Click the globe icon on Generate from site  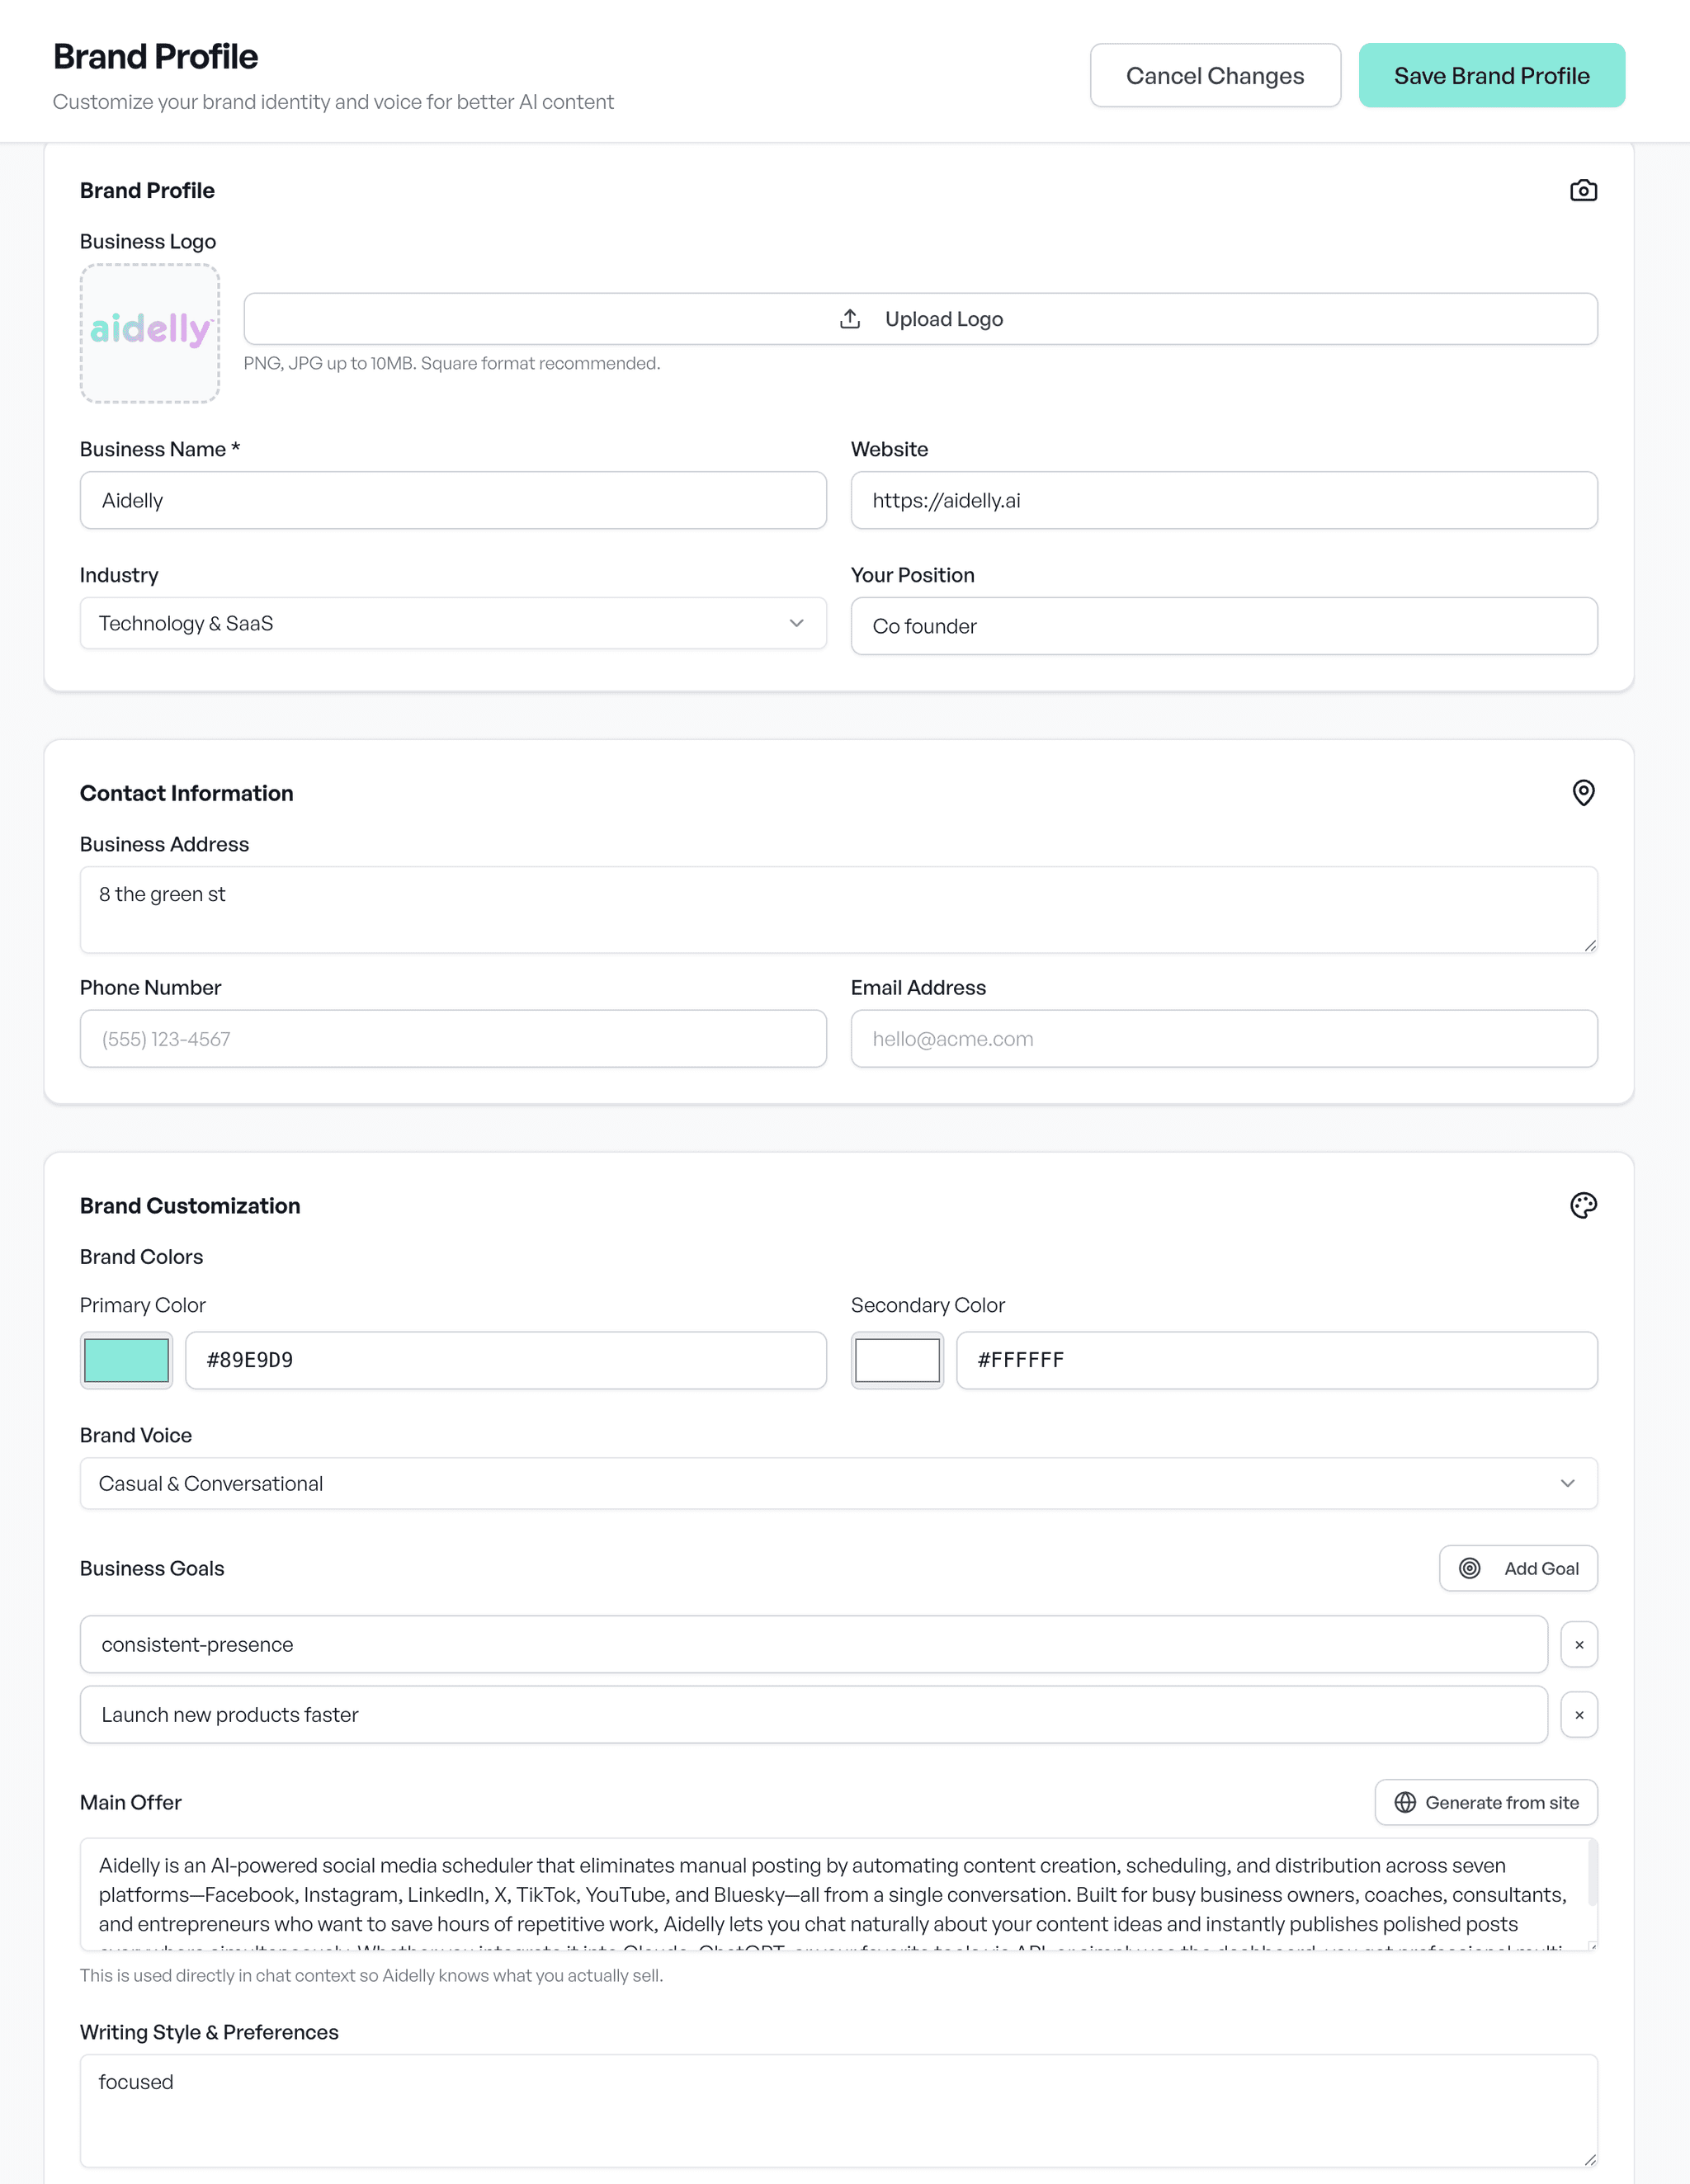click(x=1405, y=1802)
